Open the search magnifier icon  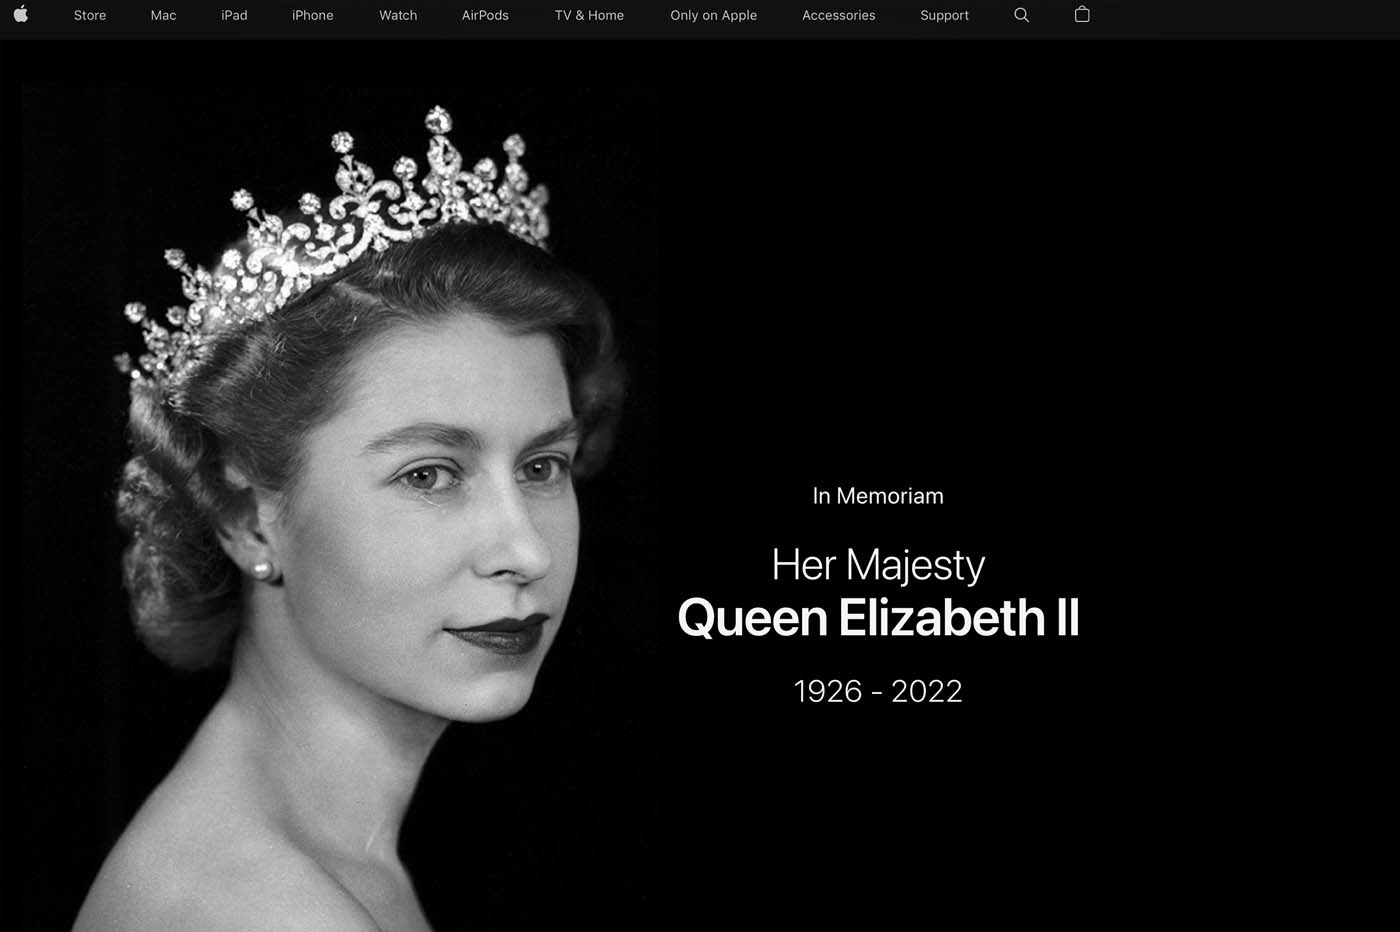pyautogui.click(x=1021, y=15)
